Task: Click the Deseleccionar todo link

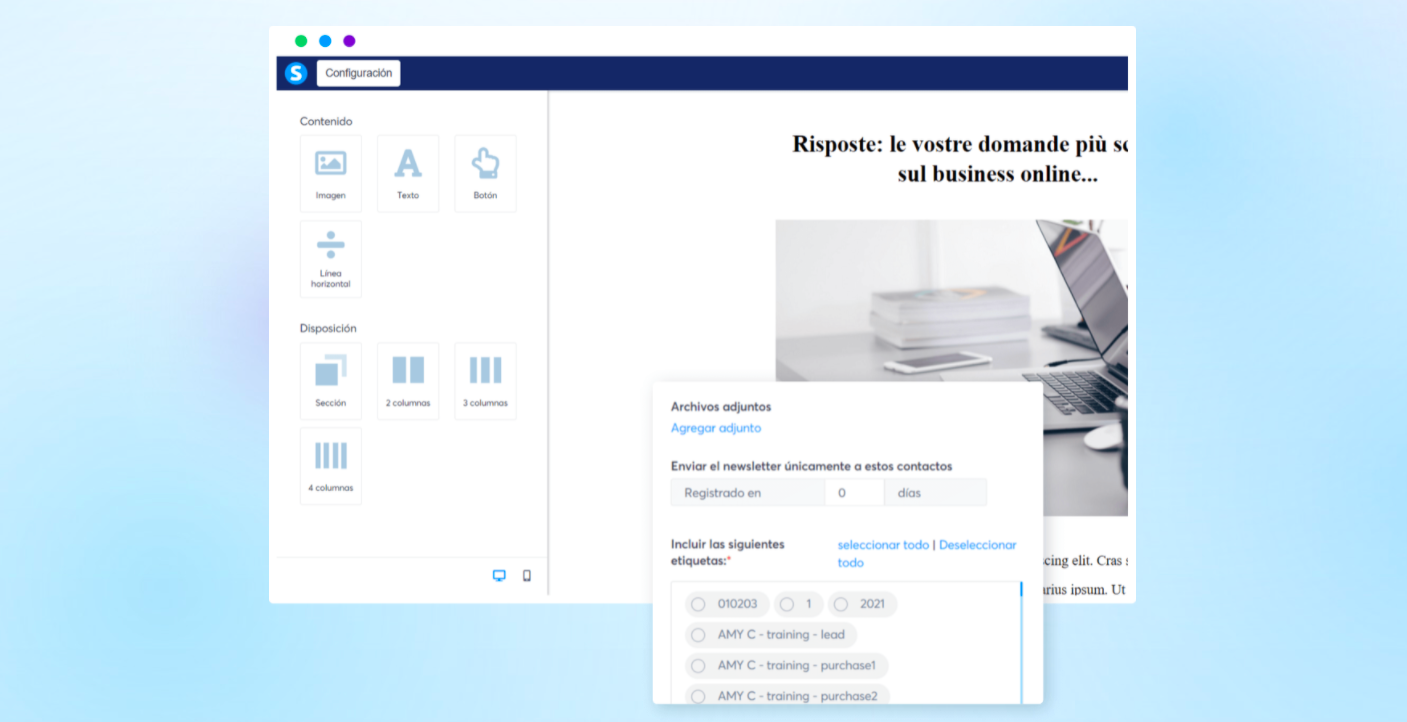Action: pos(977,545)
